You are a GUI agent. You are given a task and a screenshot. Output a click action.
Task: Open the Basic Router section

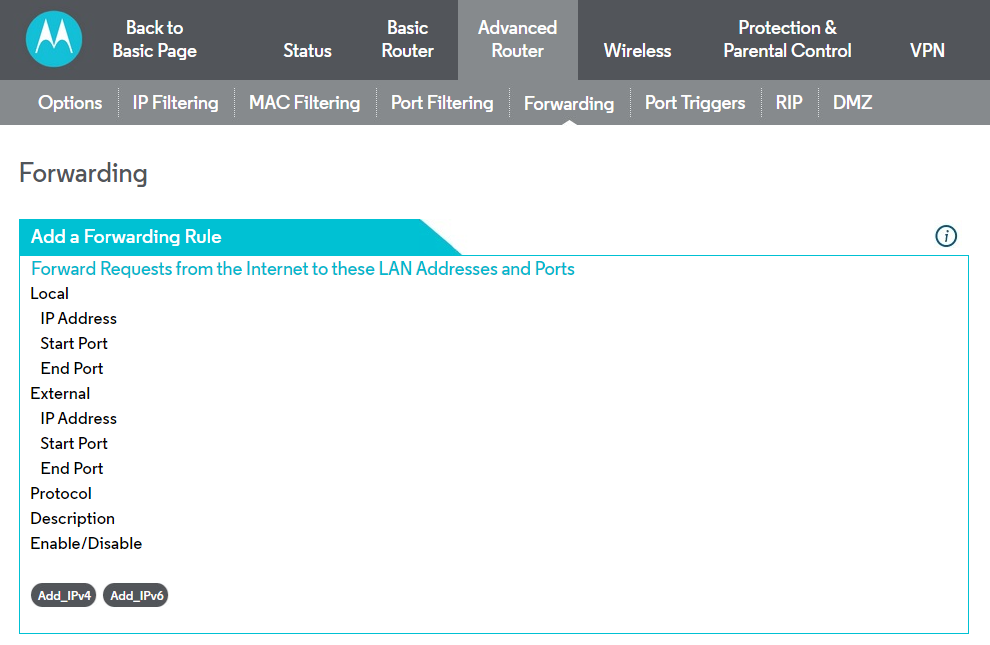[x=408, y=40]
